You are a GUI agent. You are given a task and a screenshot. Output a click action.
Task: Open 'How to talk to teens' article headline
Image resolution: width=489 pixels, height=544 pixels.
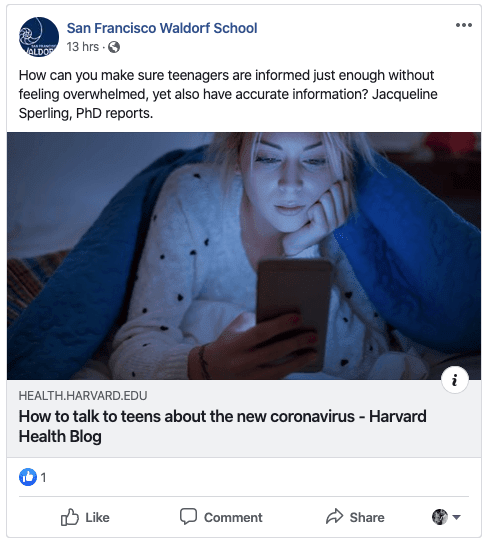coord(222,426)
